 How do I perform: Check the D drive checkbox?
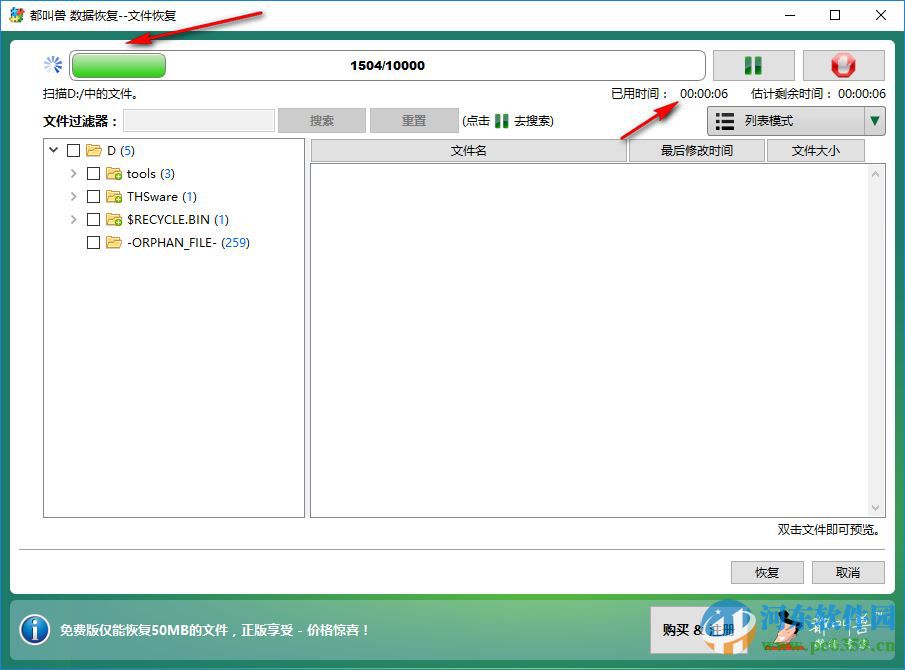point(73,150)
